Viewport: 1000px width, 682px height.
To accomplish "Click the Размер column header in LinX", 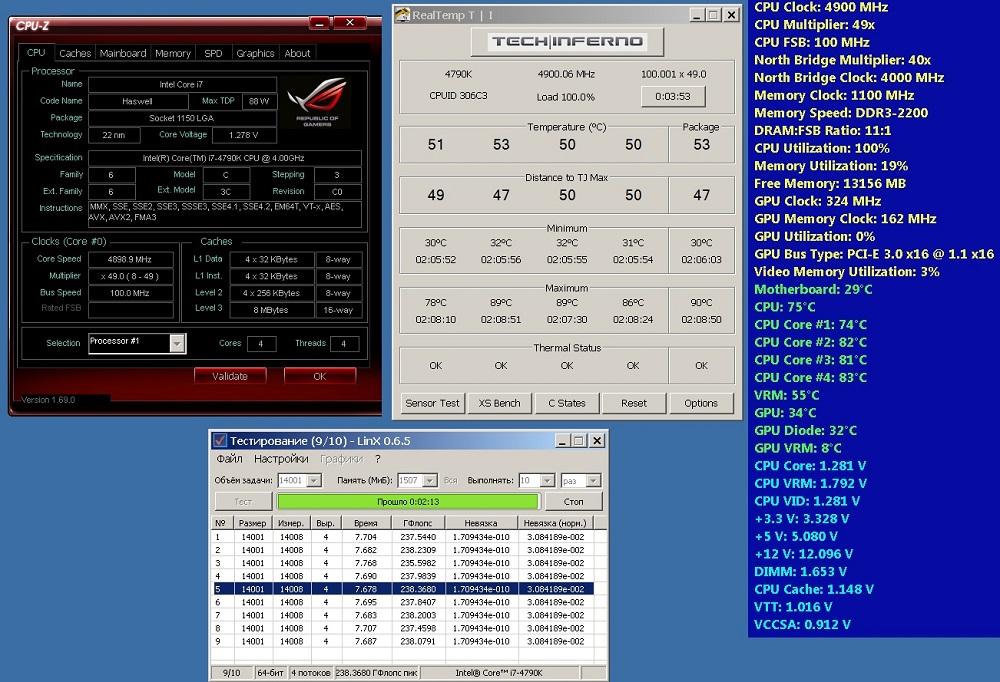I will (253, 523).
